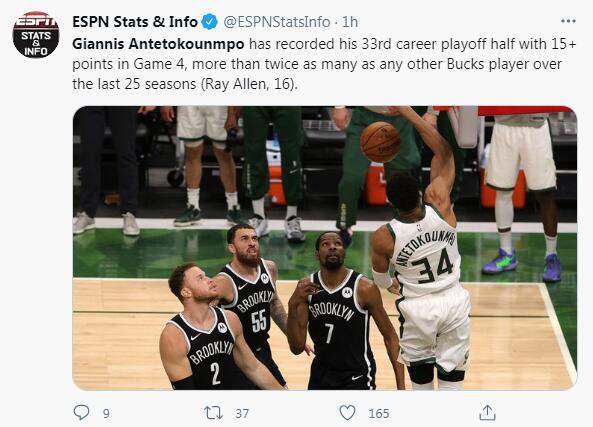Open the @ESPNStatsInfo handle link

click(x=277, y=22)
